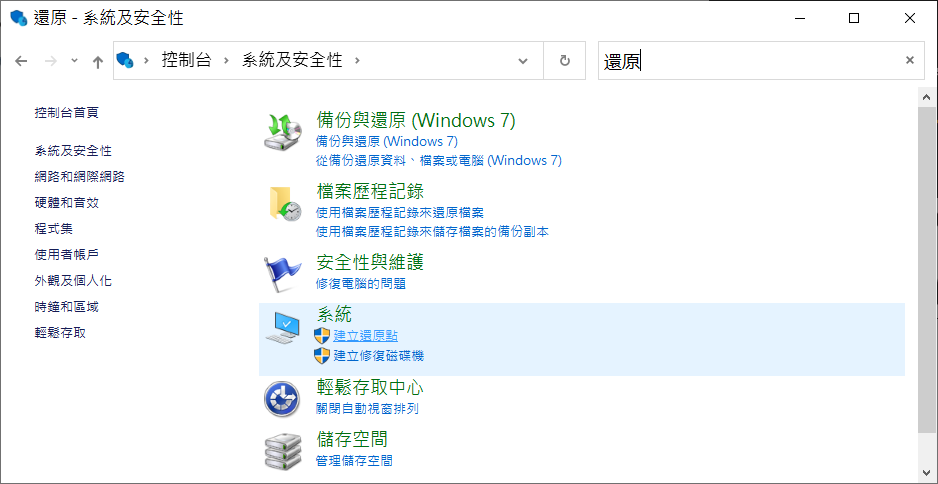Viewport: 938px width, 484px height.
Task: Open 硬體和音效 category
Action: click(67, 203)
